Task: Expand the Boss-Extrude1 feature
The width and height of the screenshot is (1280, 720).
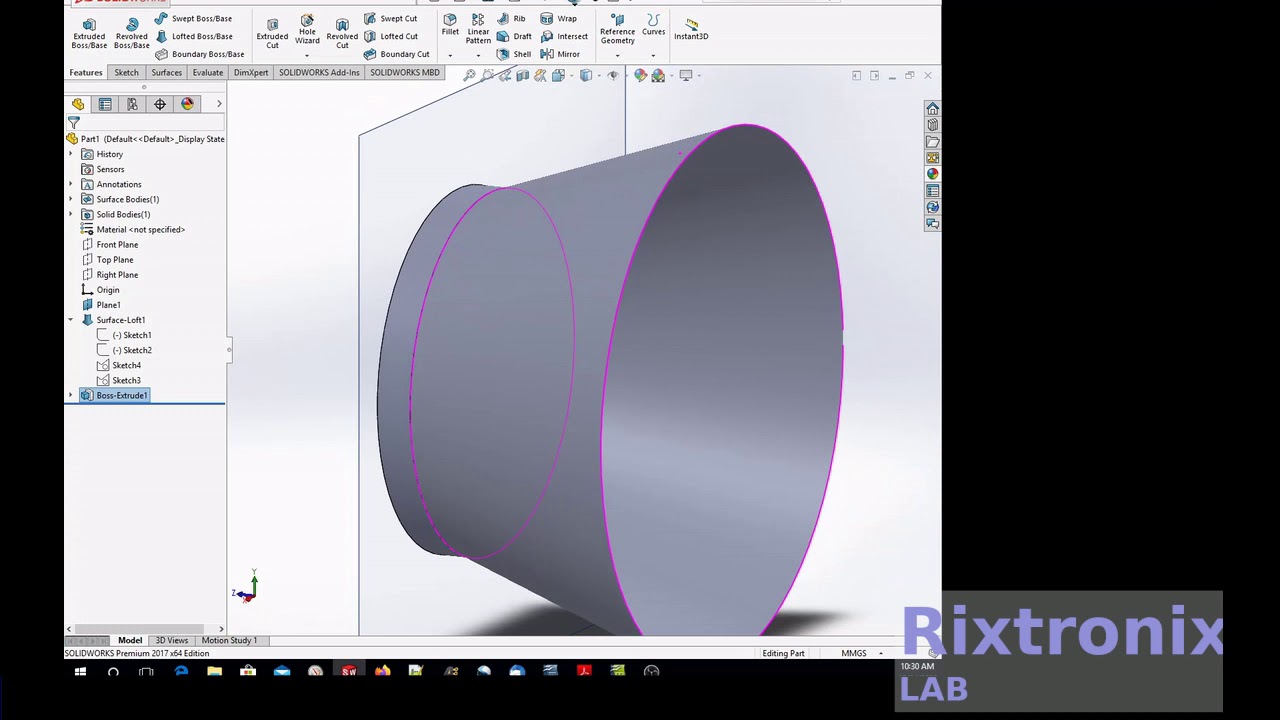Action: point(71,395)
